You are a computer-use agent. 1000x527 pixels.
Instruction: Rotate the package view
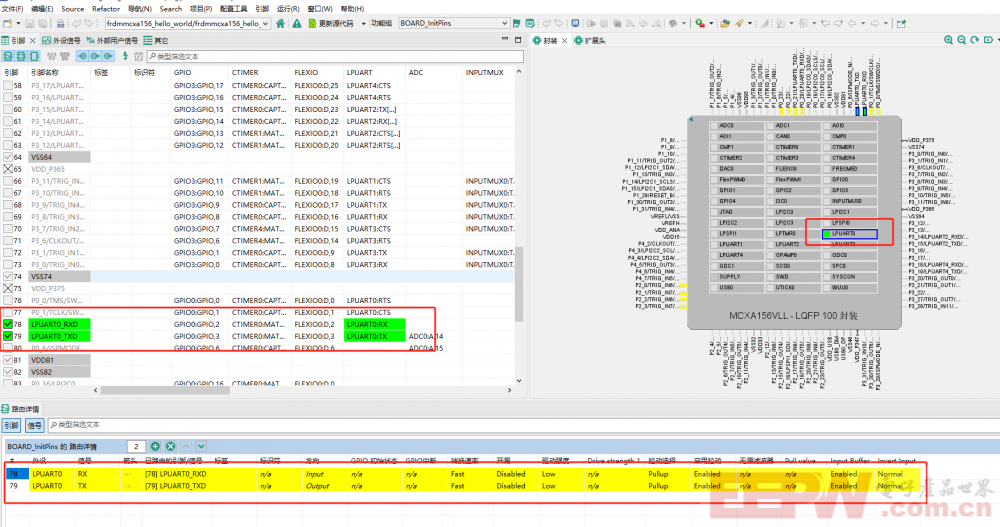tap(974, 40)
